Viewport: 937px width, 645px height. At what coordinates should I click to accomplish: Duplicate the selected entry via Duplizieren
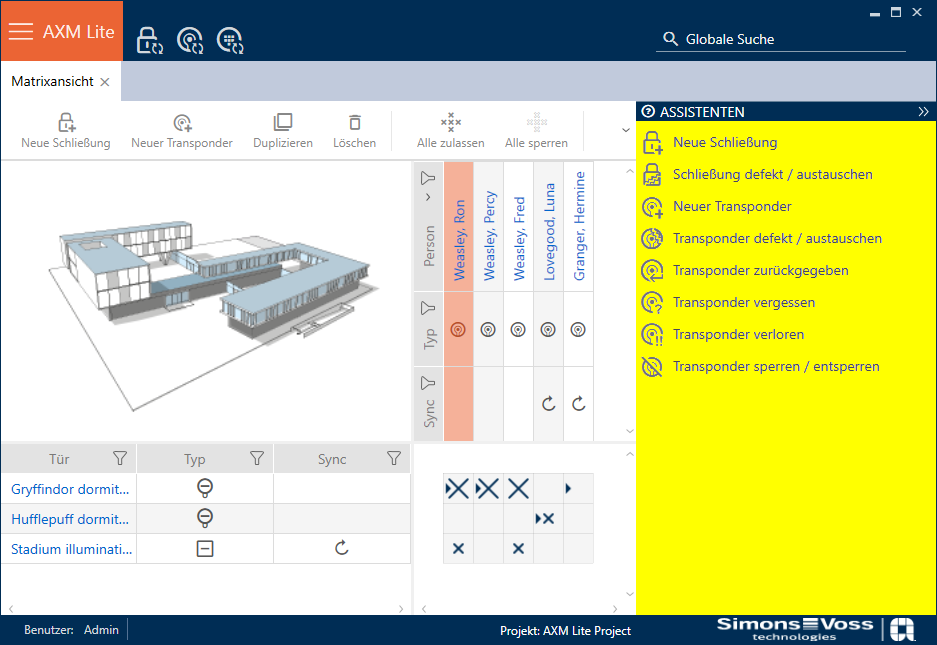point(283,123)
